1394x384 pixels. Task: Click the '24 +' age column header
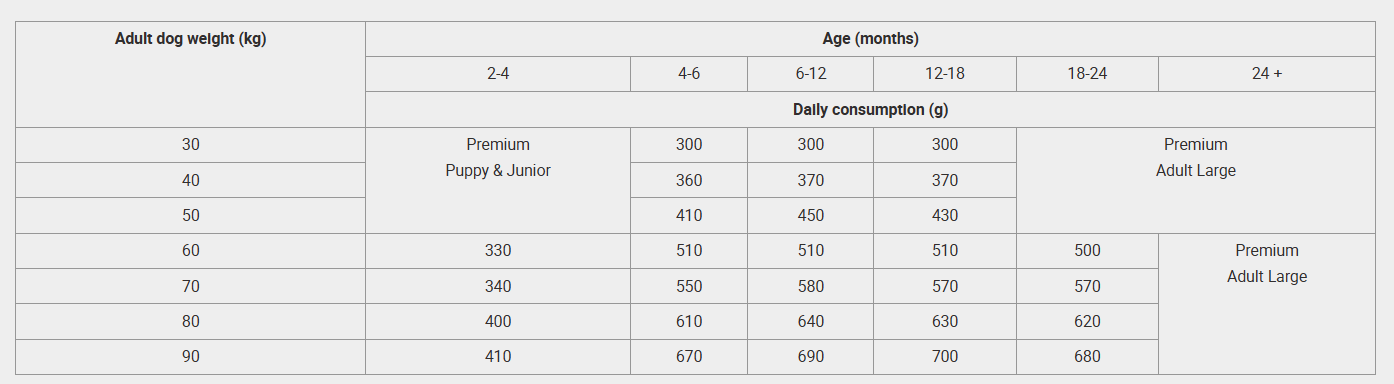click(1267, 74)
